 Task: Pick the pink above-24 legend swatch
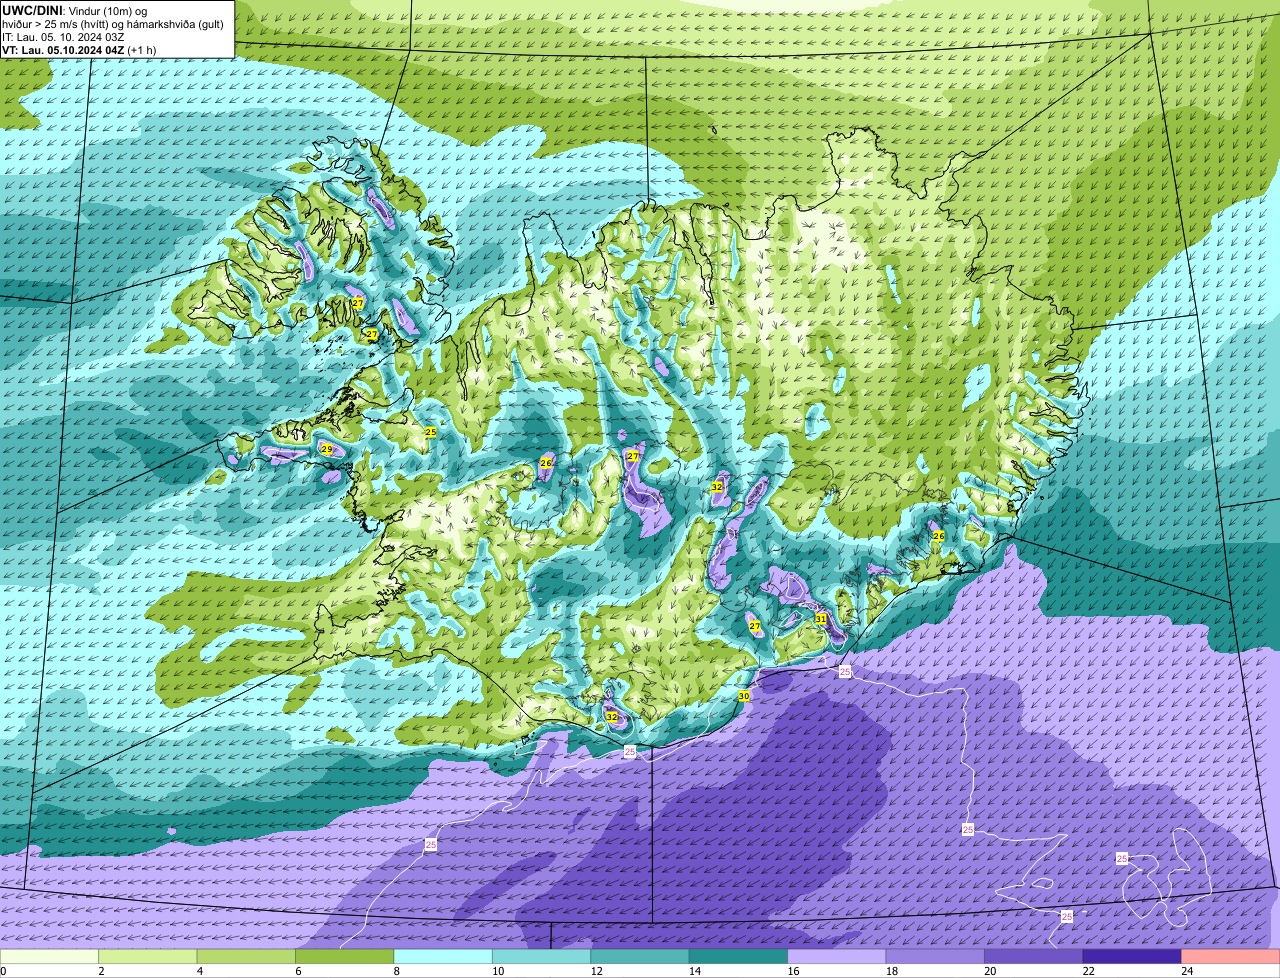(x=1231, y=957)
